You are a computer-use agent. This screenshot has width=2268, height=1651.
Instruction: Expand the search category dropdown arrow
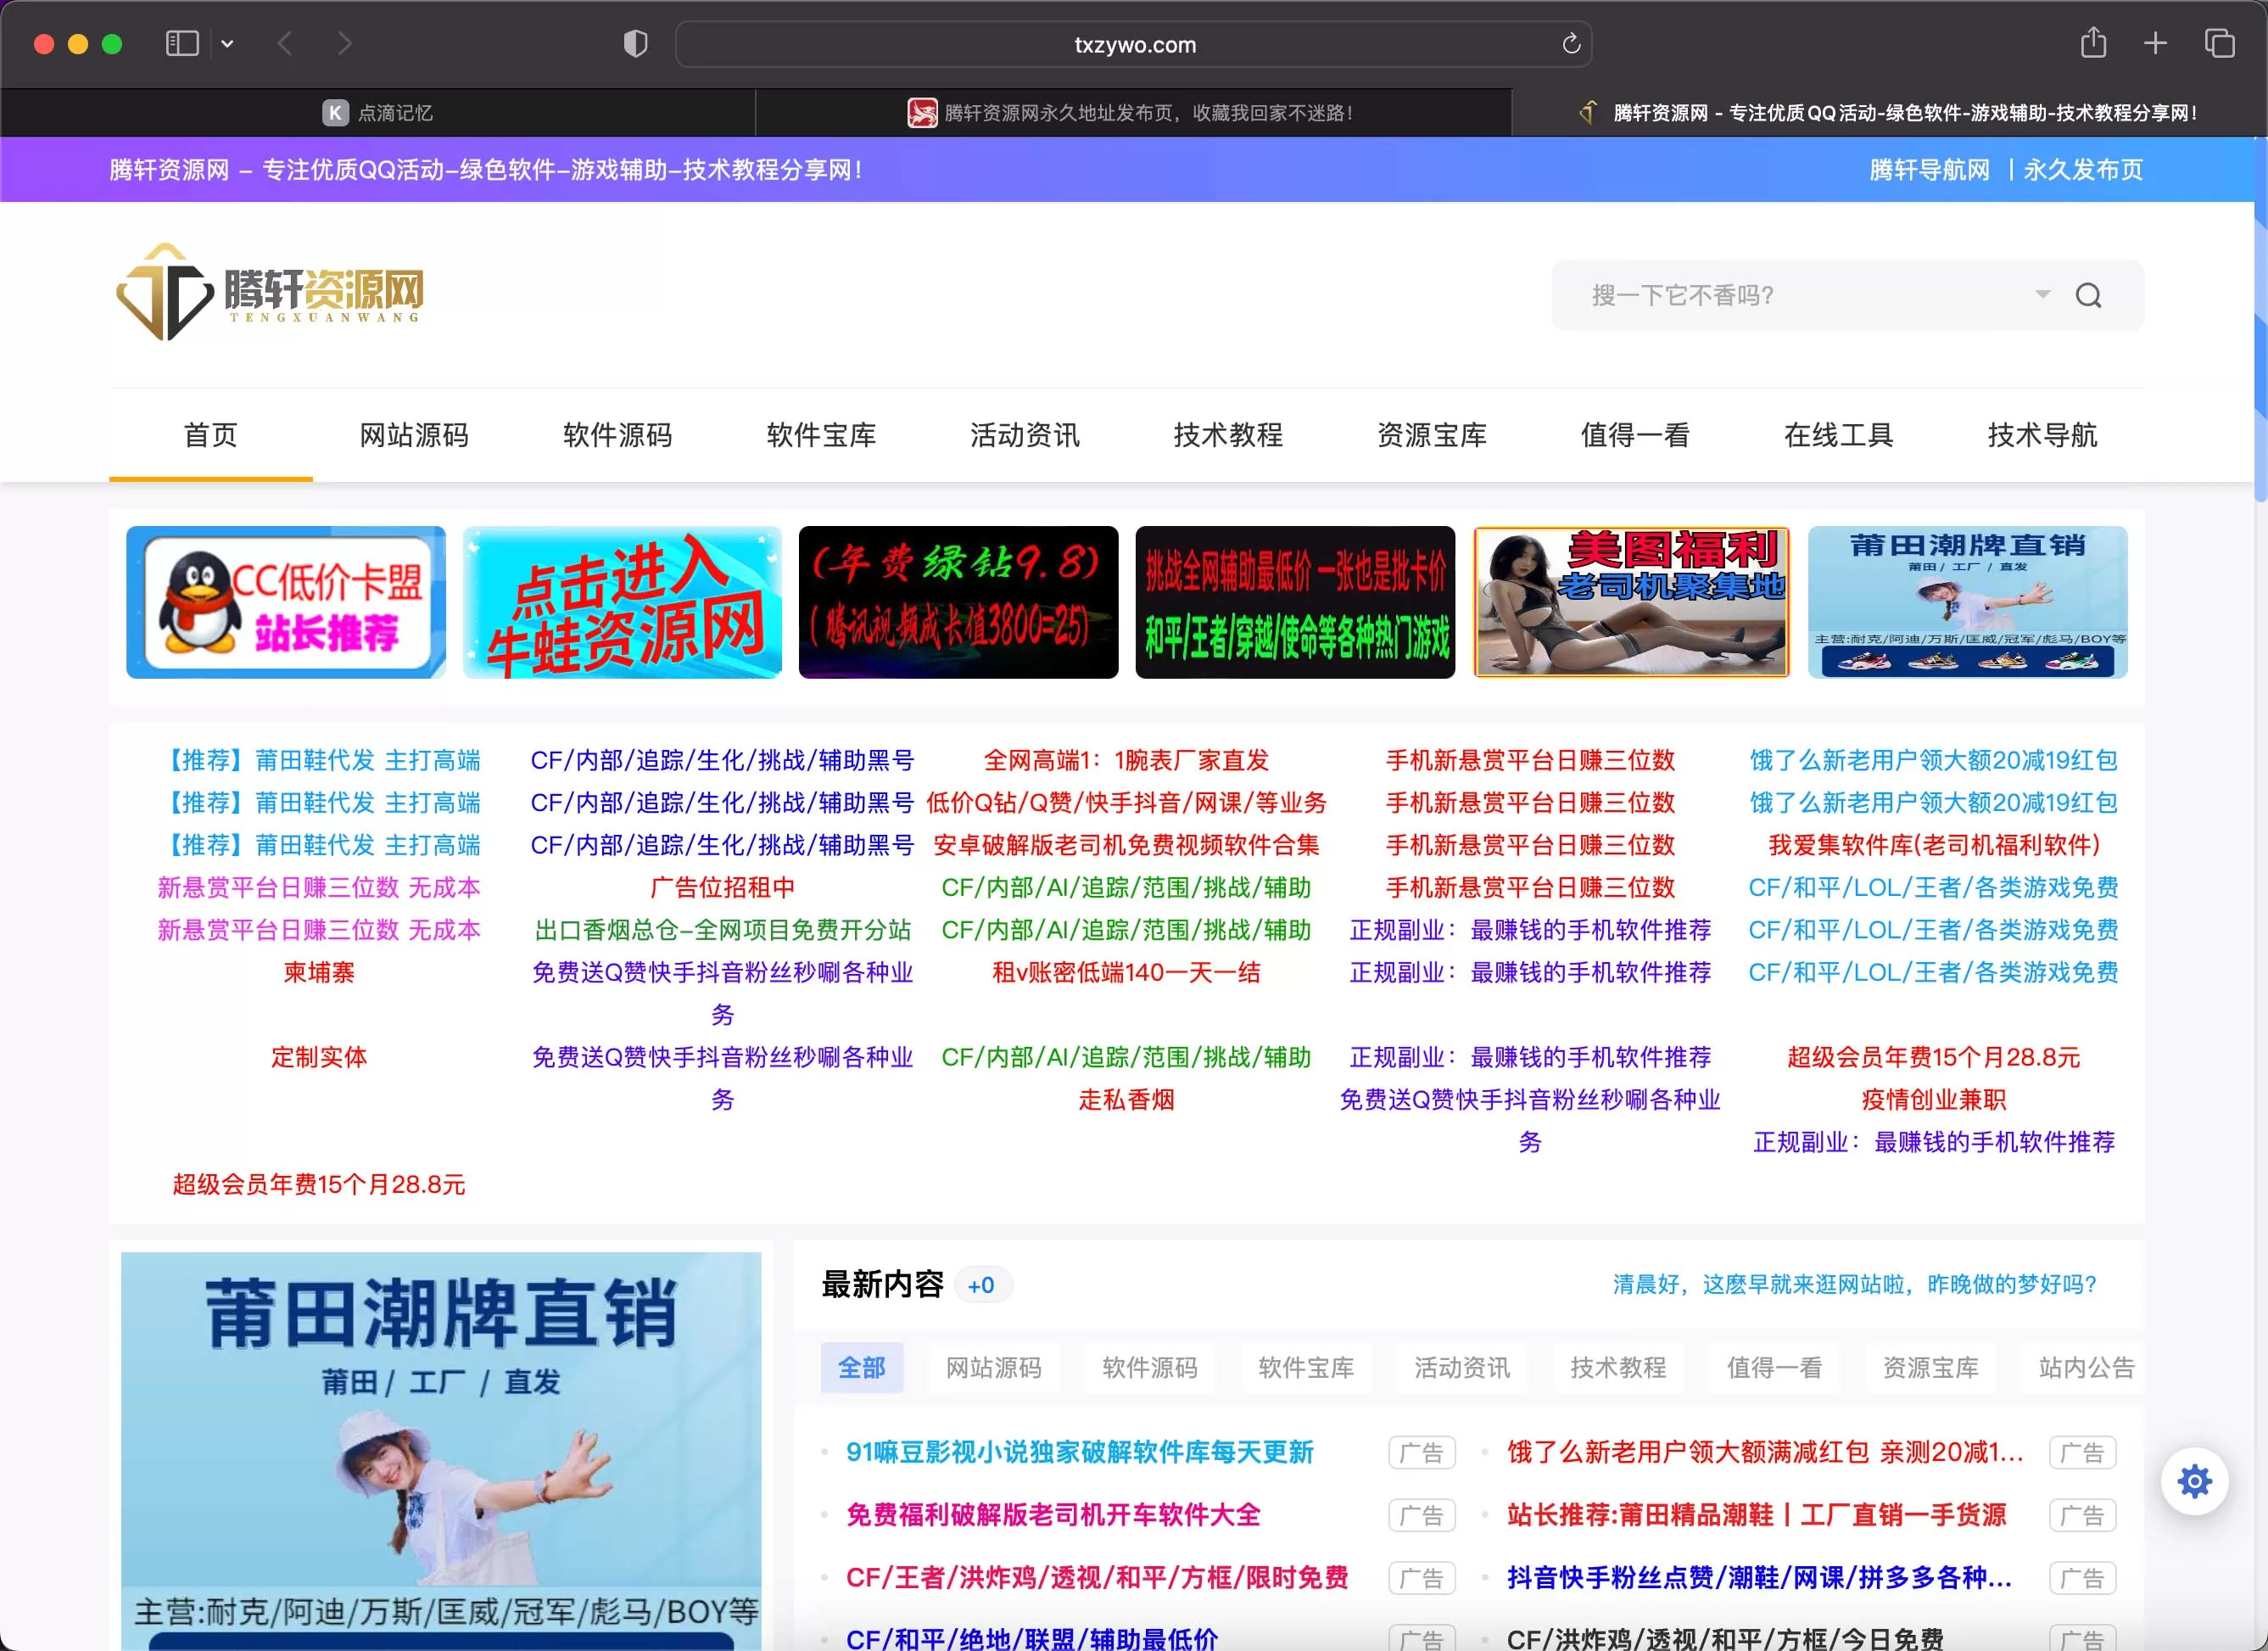[x=2043, y=294]
